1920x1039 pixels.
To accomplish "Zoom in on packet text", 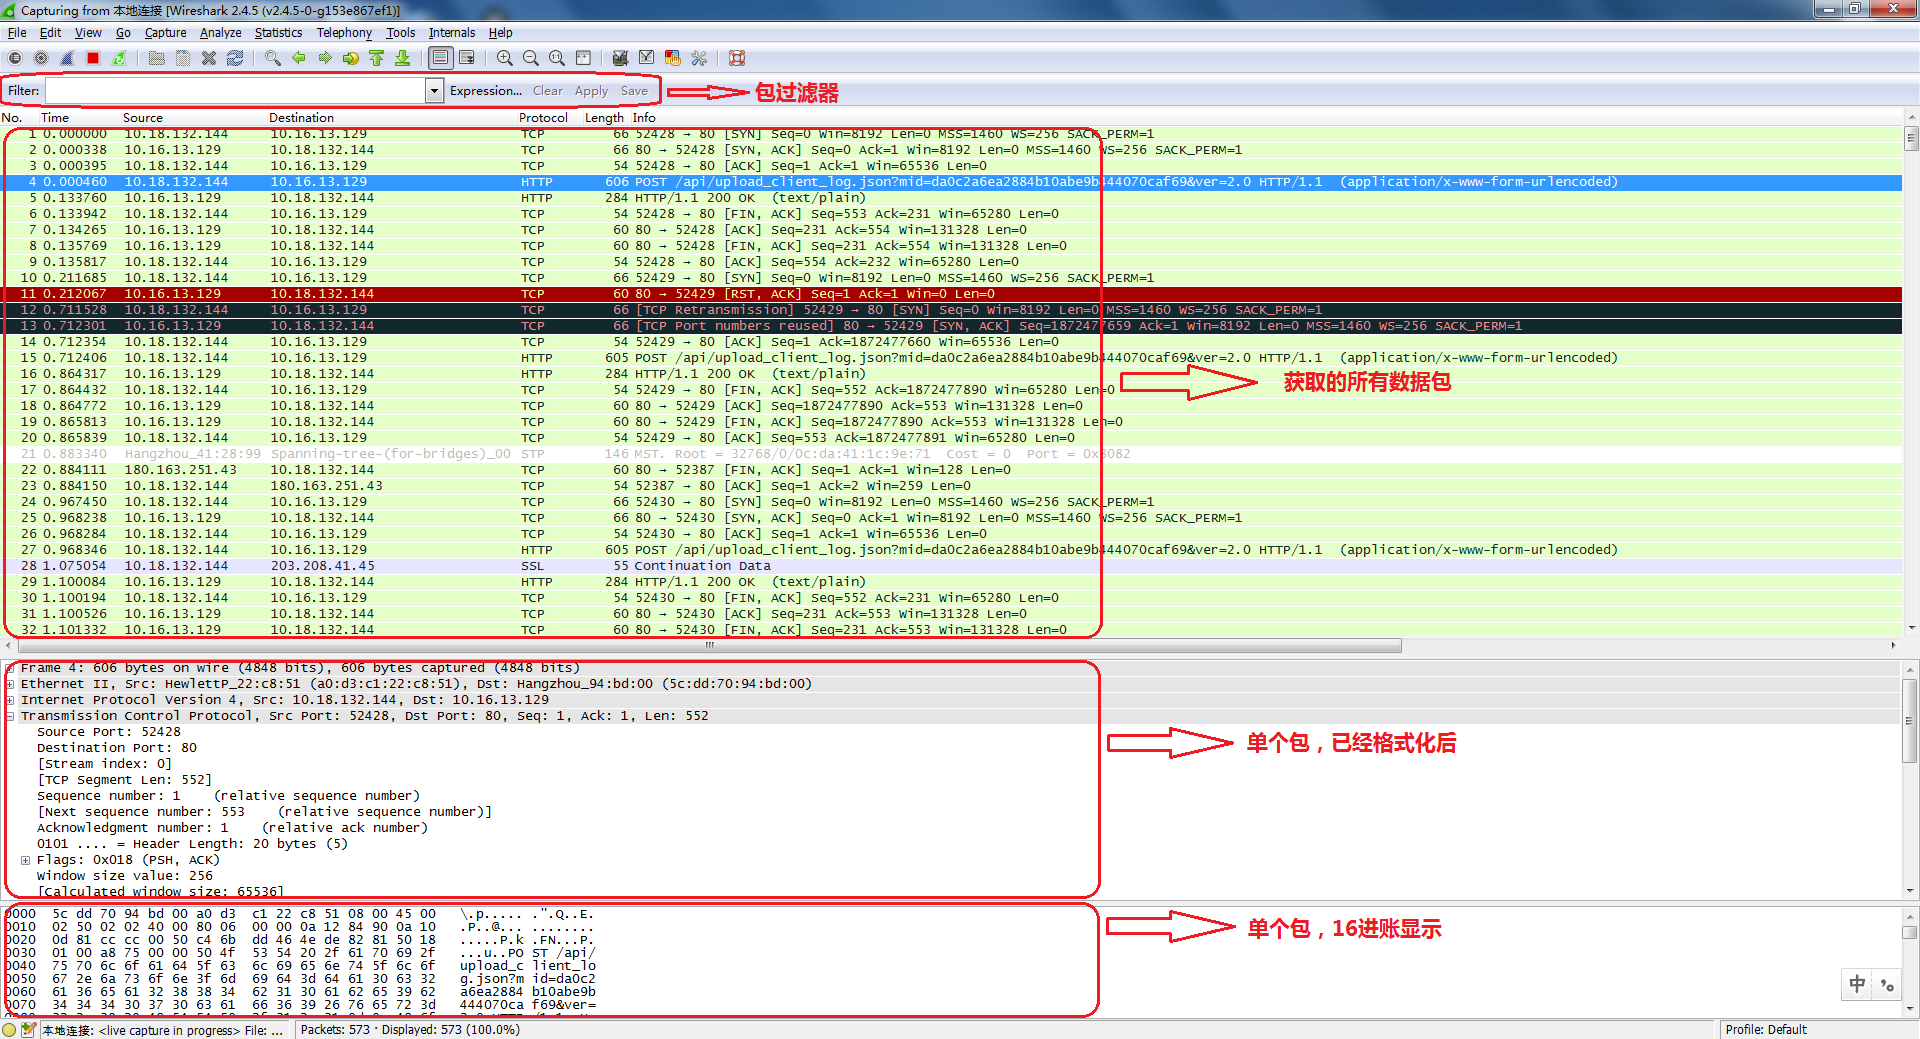I will coord(505,58).
